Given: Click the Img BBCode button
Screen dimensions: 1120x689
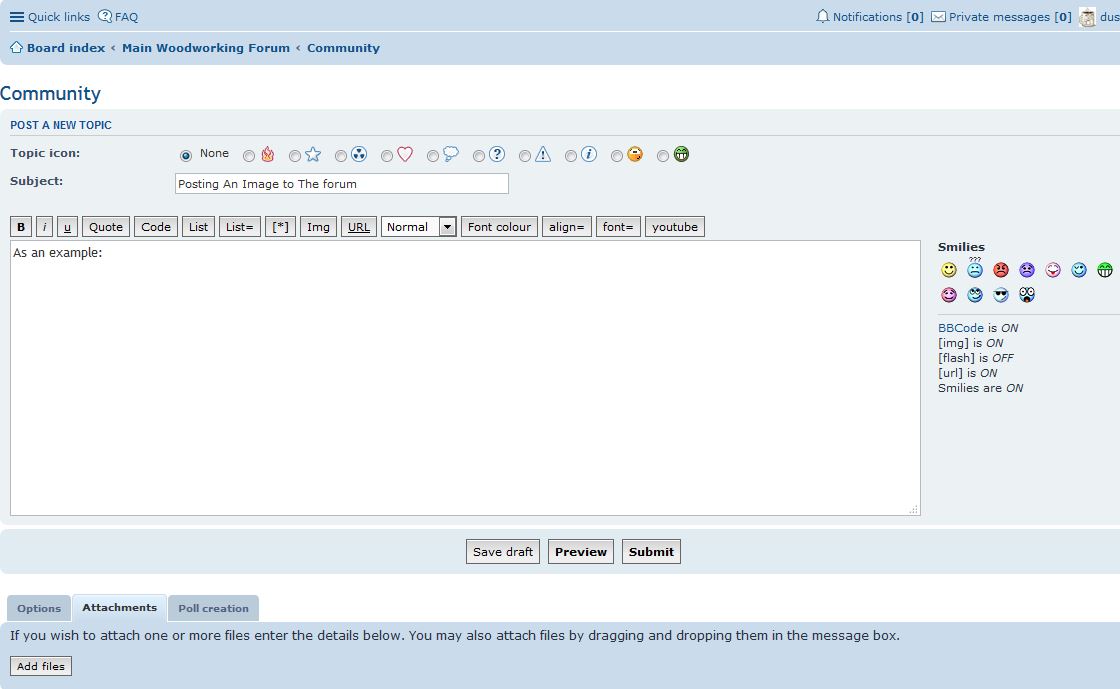Looking at the screenshot, I should pos(319,227).
